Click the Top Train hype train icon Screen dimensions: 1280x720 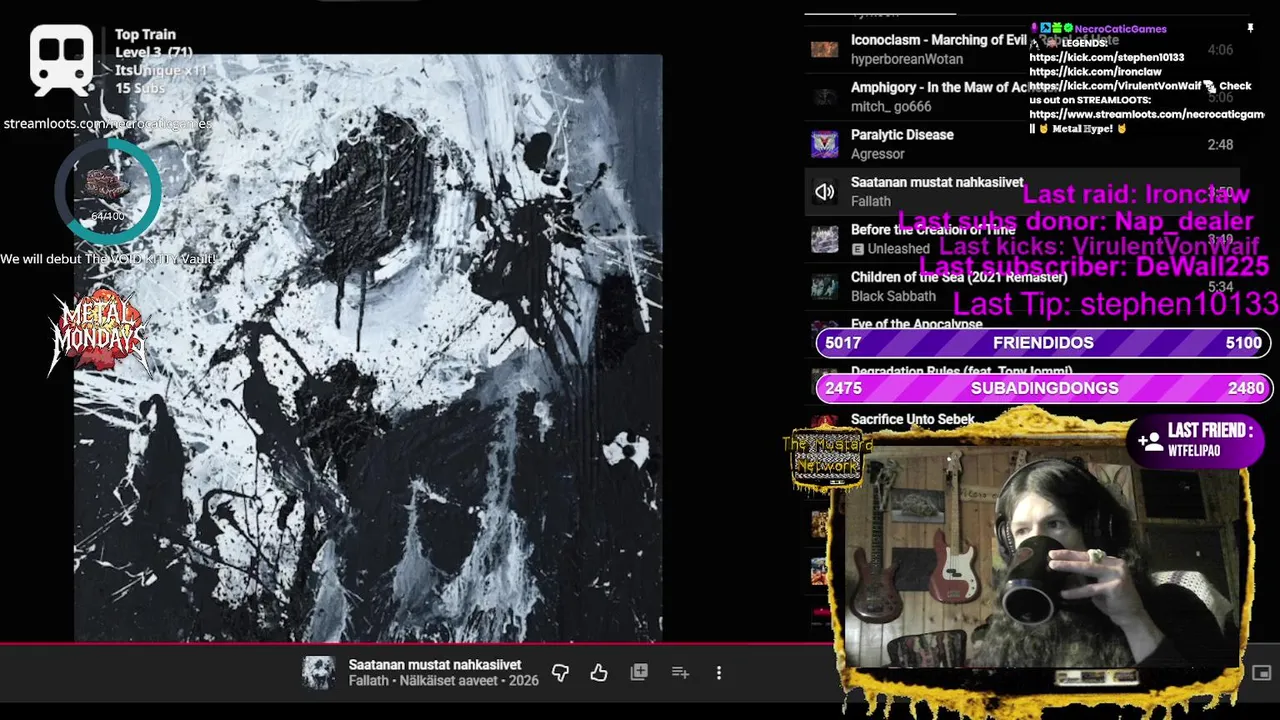pos(62,59)
